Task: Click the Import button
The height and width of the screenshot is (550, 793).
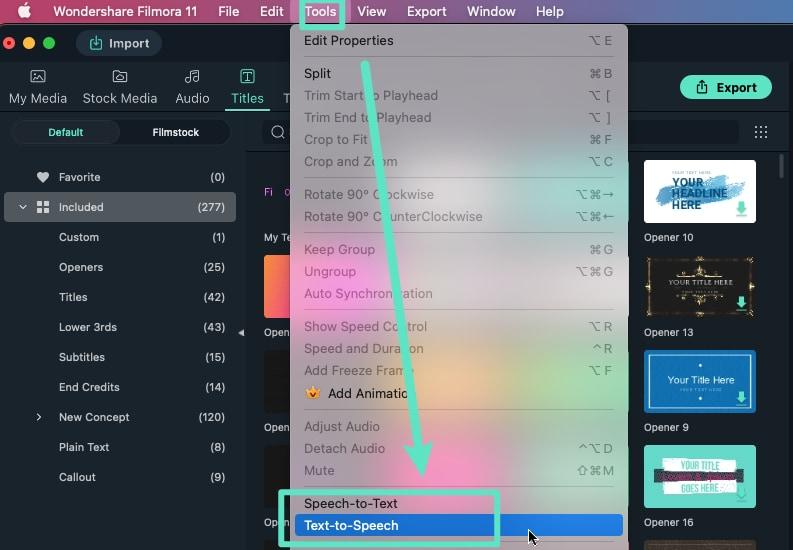Action: [119, 43]
